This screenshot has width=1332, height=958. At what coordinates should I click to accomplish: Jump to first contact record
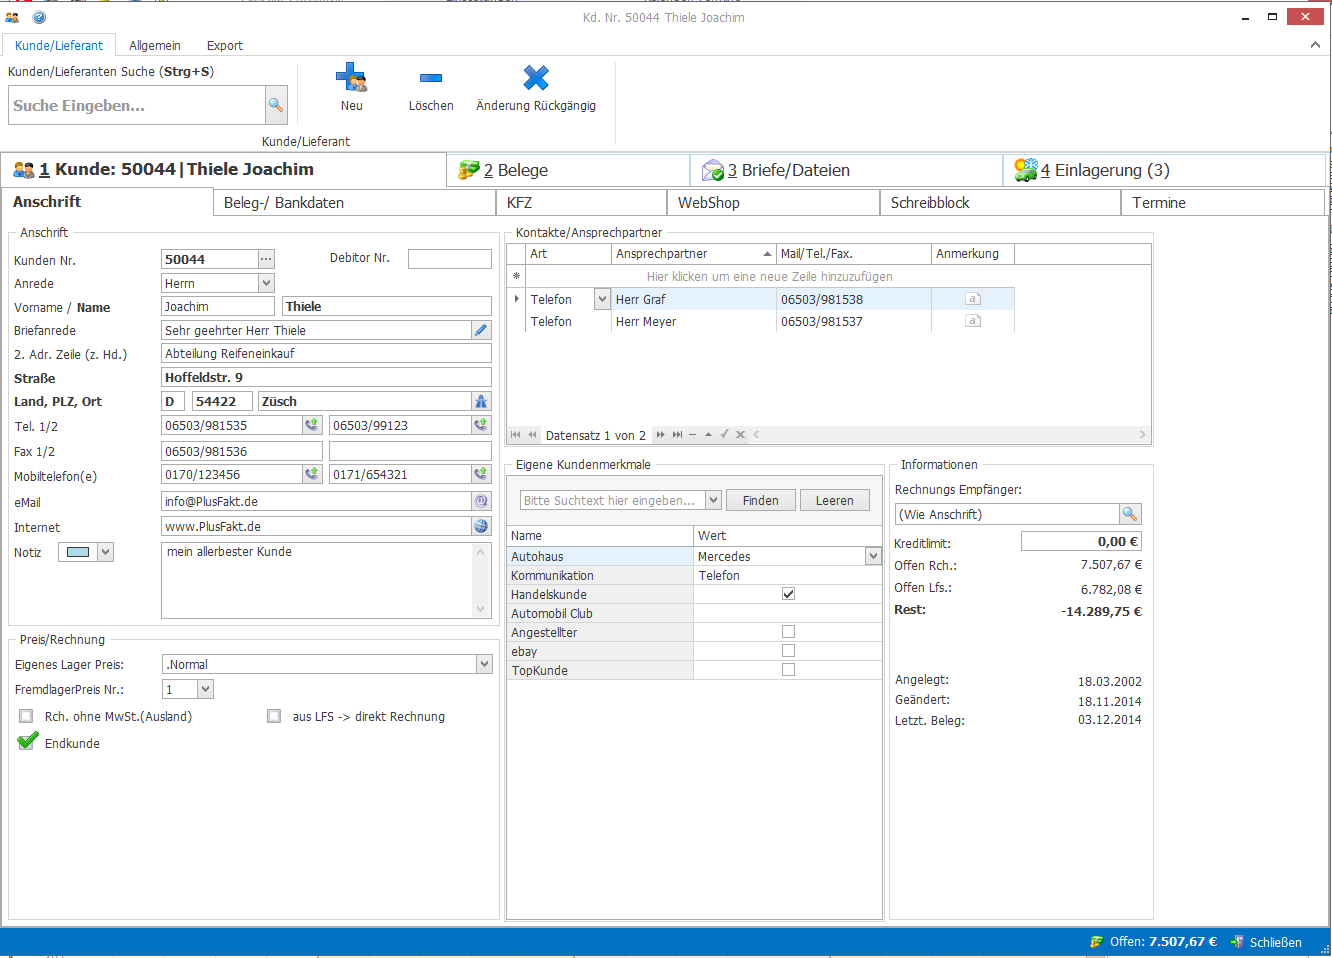click(x=516, y=435)
